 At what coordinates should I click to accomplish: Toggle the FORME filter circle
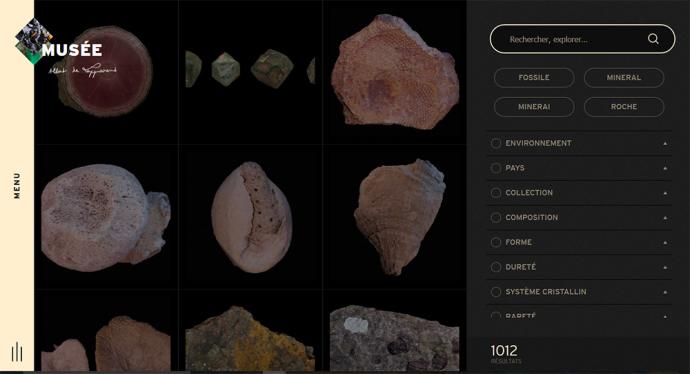coord(496,242)
